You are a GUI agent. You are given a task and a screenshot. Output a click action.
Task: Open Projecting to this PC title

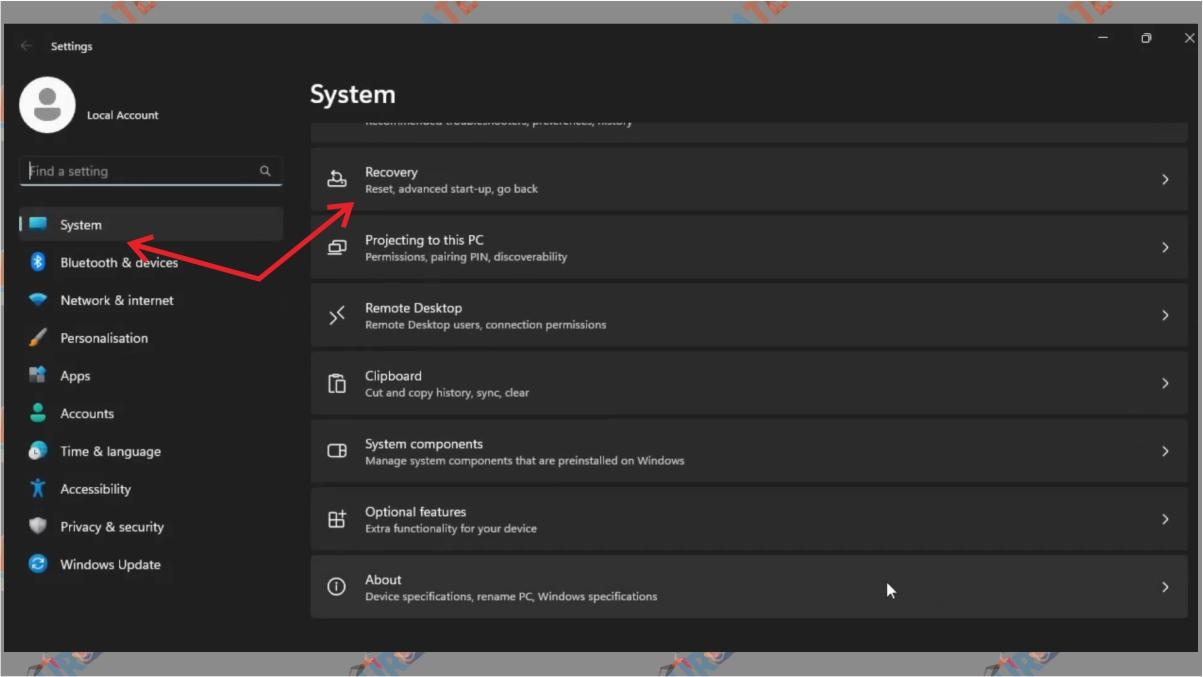tap(424, 240)
